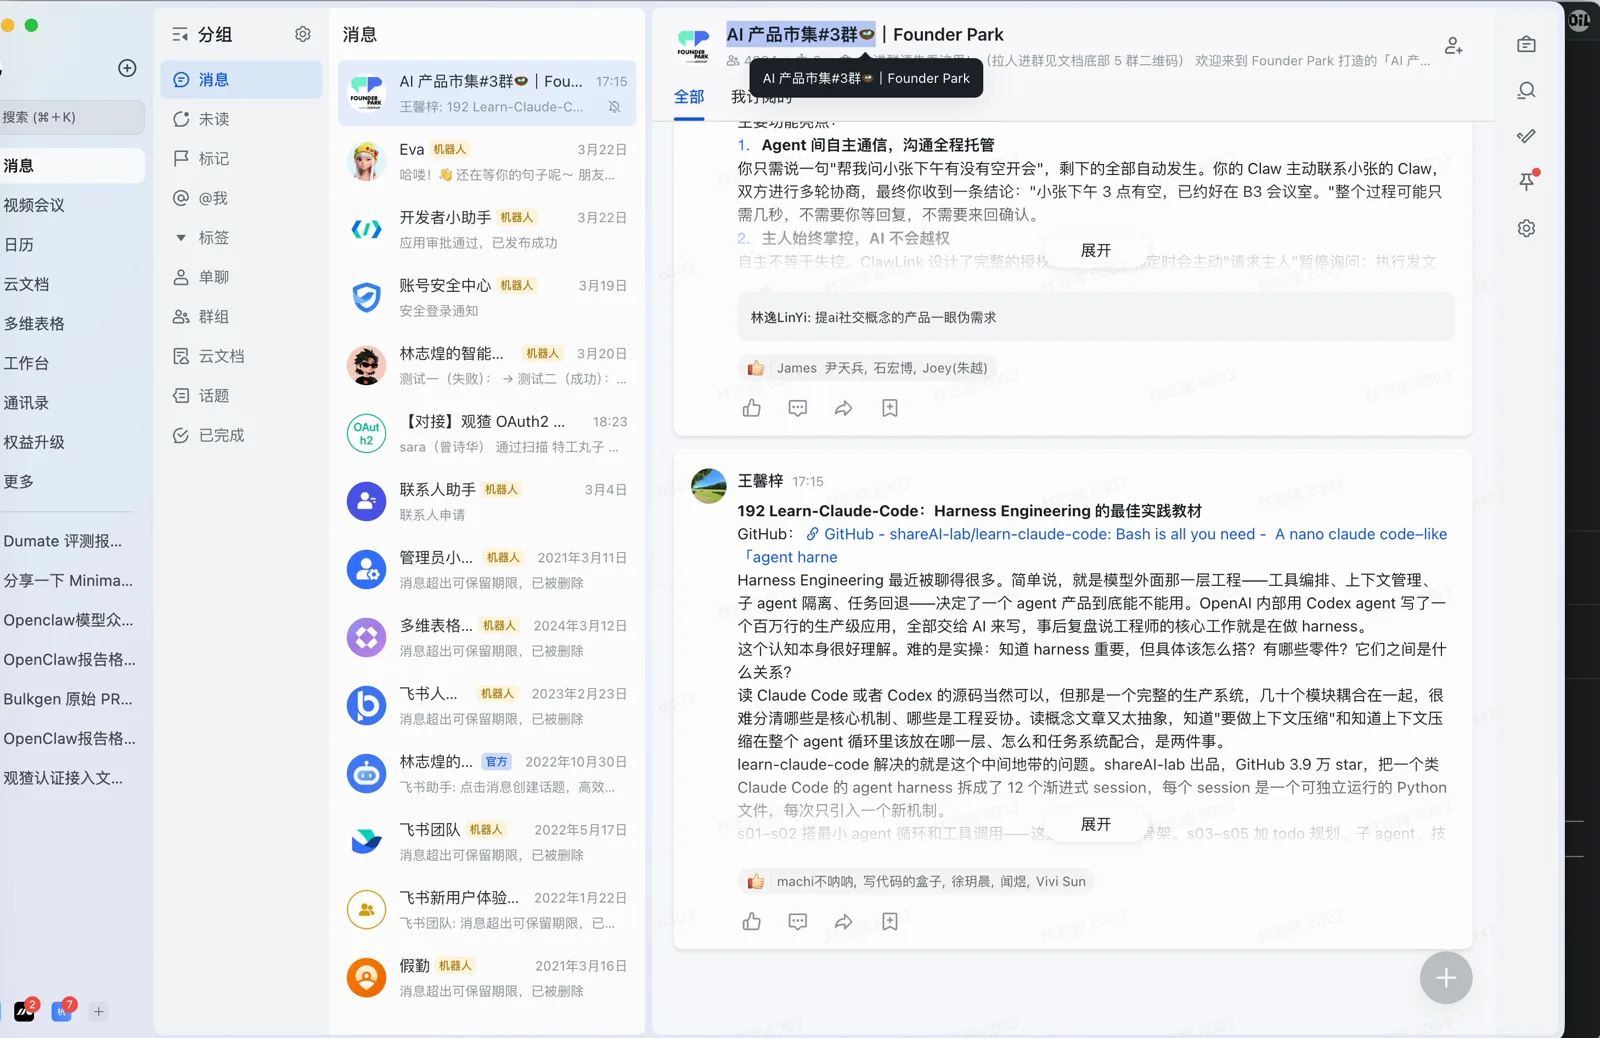
Task: Open 权益升级 in left navigation
Action: coord(70,442)
